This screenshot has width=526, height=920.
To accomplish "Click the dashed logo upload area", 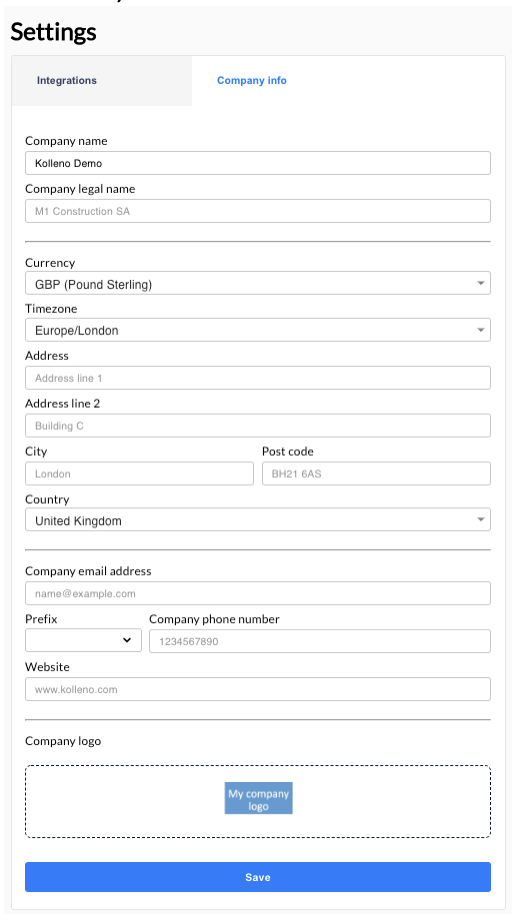I will pos(258,801).
